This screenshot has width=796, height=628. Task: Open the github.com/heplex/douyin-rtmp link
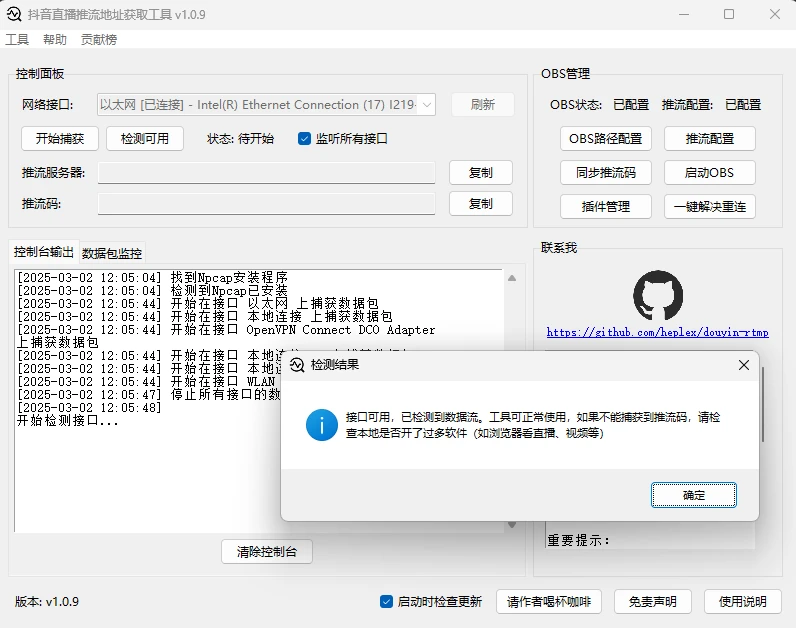pos(657,333)
